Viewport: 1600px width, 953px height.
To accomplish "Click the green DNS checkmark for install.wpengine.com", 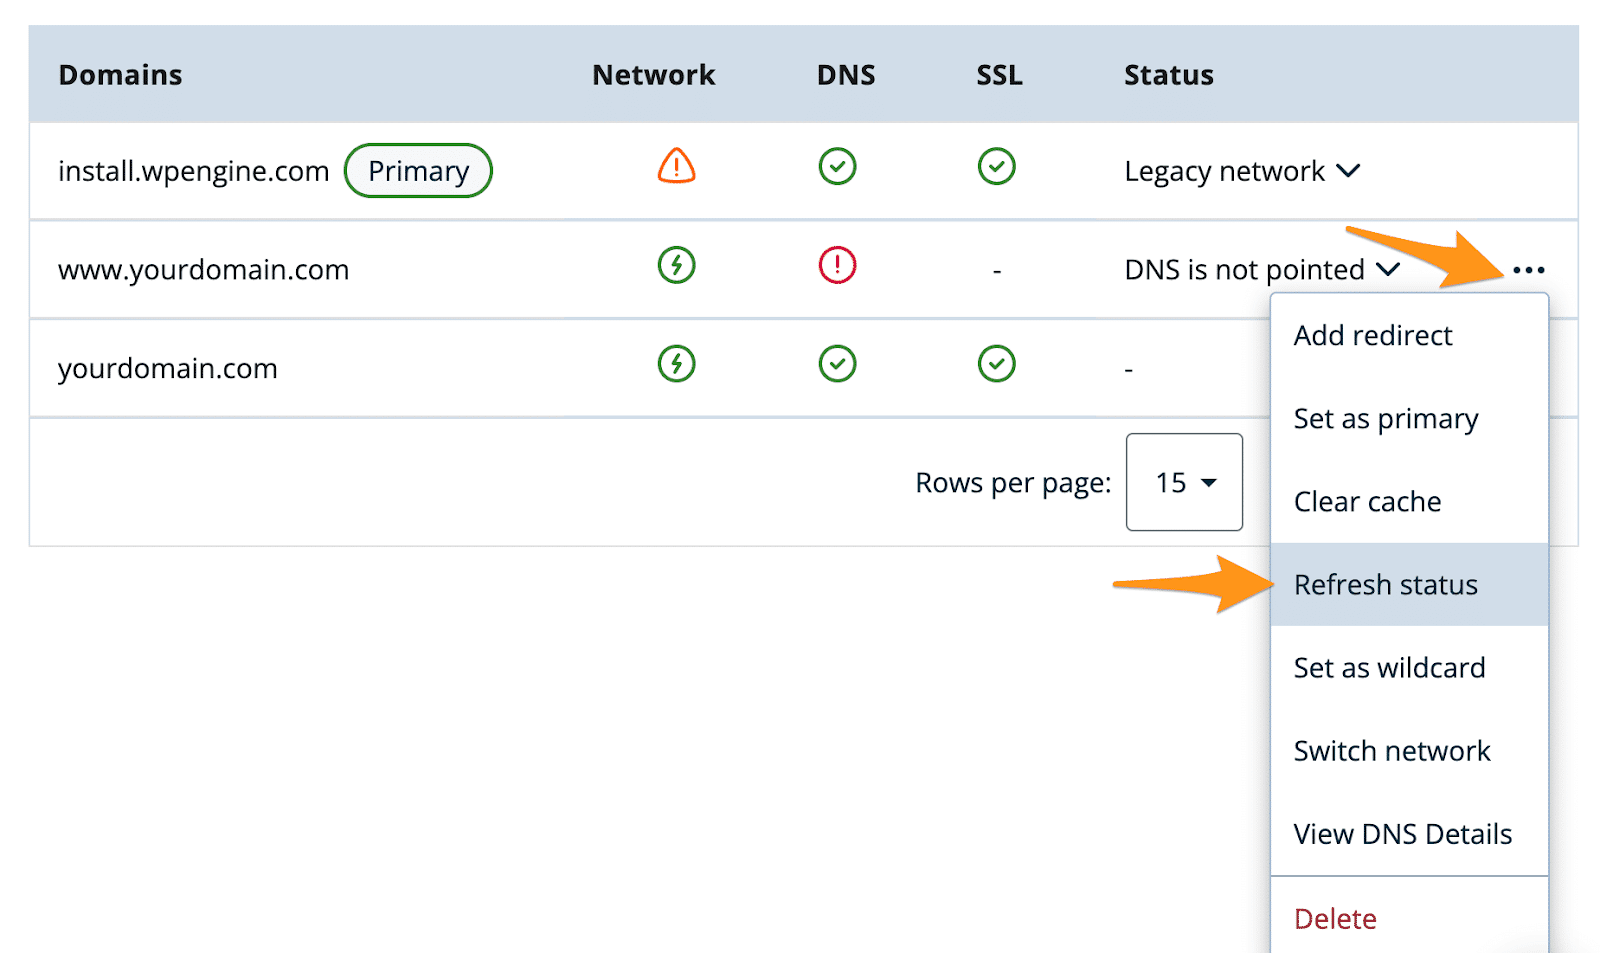I will click(x=837, y=167).
